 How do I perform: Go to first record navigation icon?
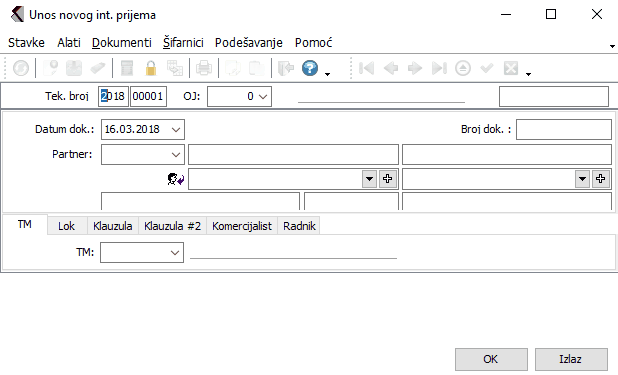pos(367,68)
